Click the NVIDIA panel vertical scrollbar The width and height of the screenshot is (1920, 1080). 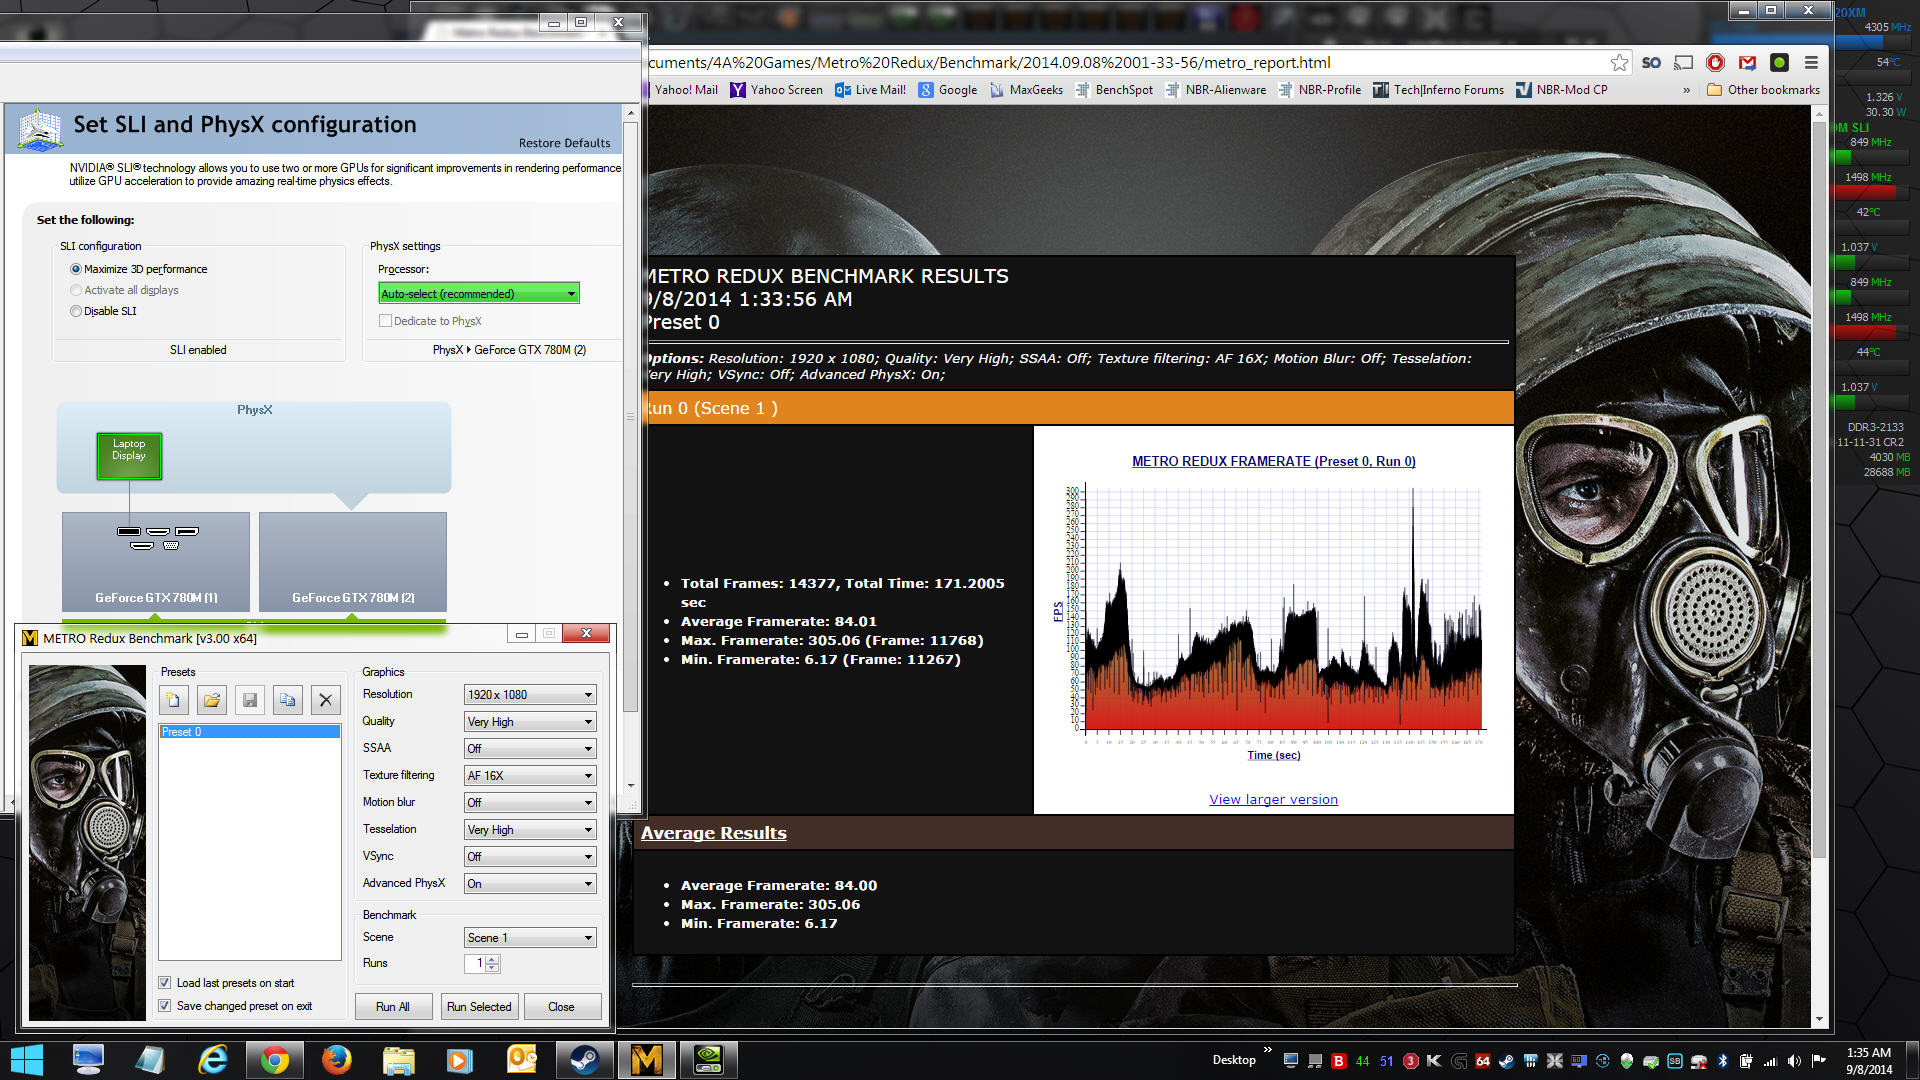pos(630,416)
